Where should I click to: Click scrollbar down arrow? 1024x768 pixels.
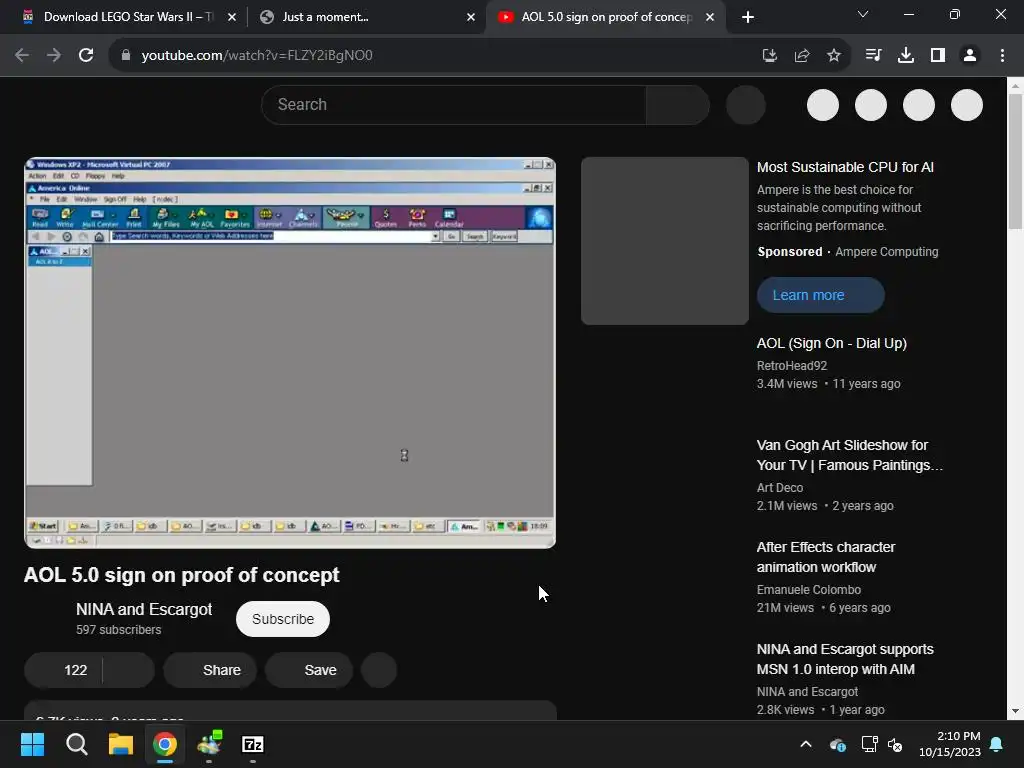click(1015, 711)
